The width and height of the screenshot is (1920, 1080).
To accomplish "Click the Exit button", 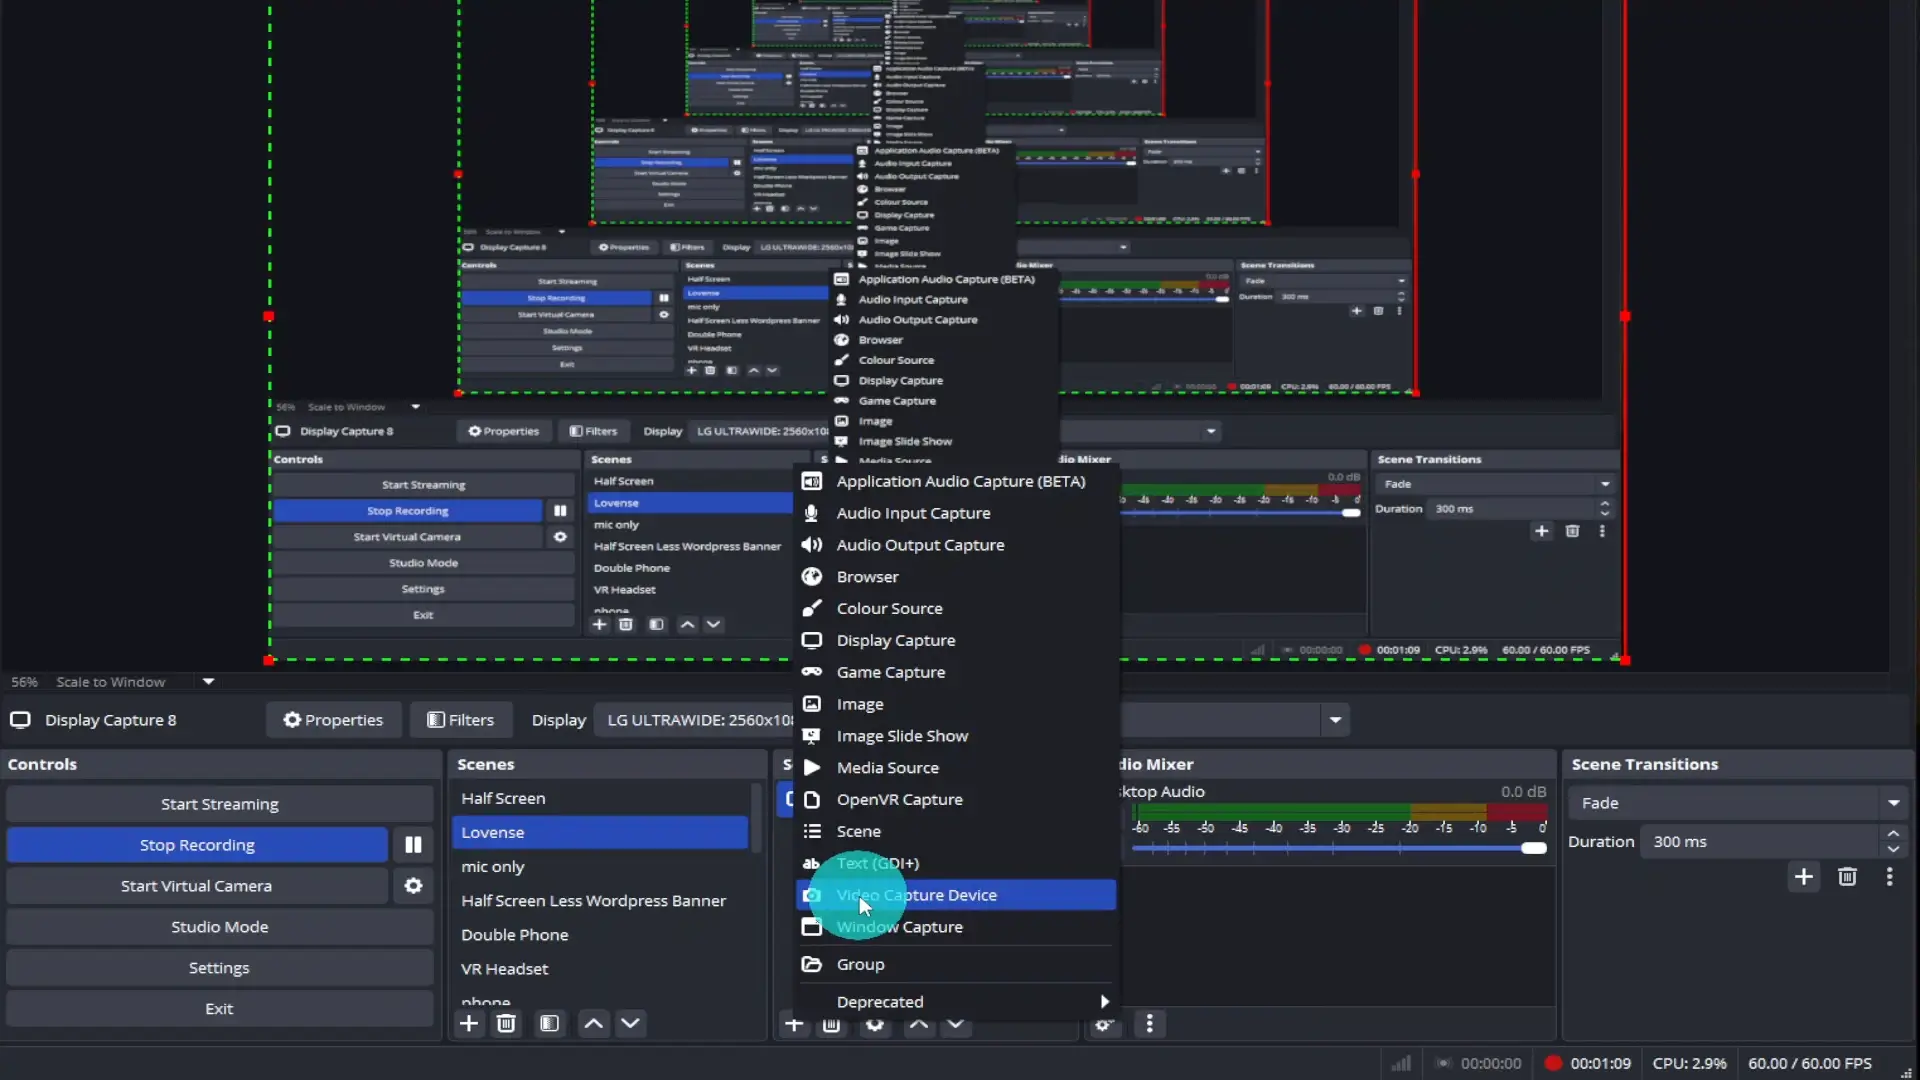I will pyautogui.click(x=220, y=1009).
